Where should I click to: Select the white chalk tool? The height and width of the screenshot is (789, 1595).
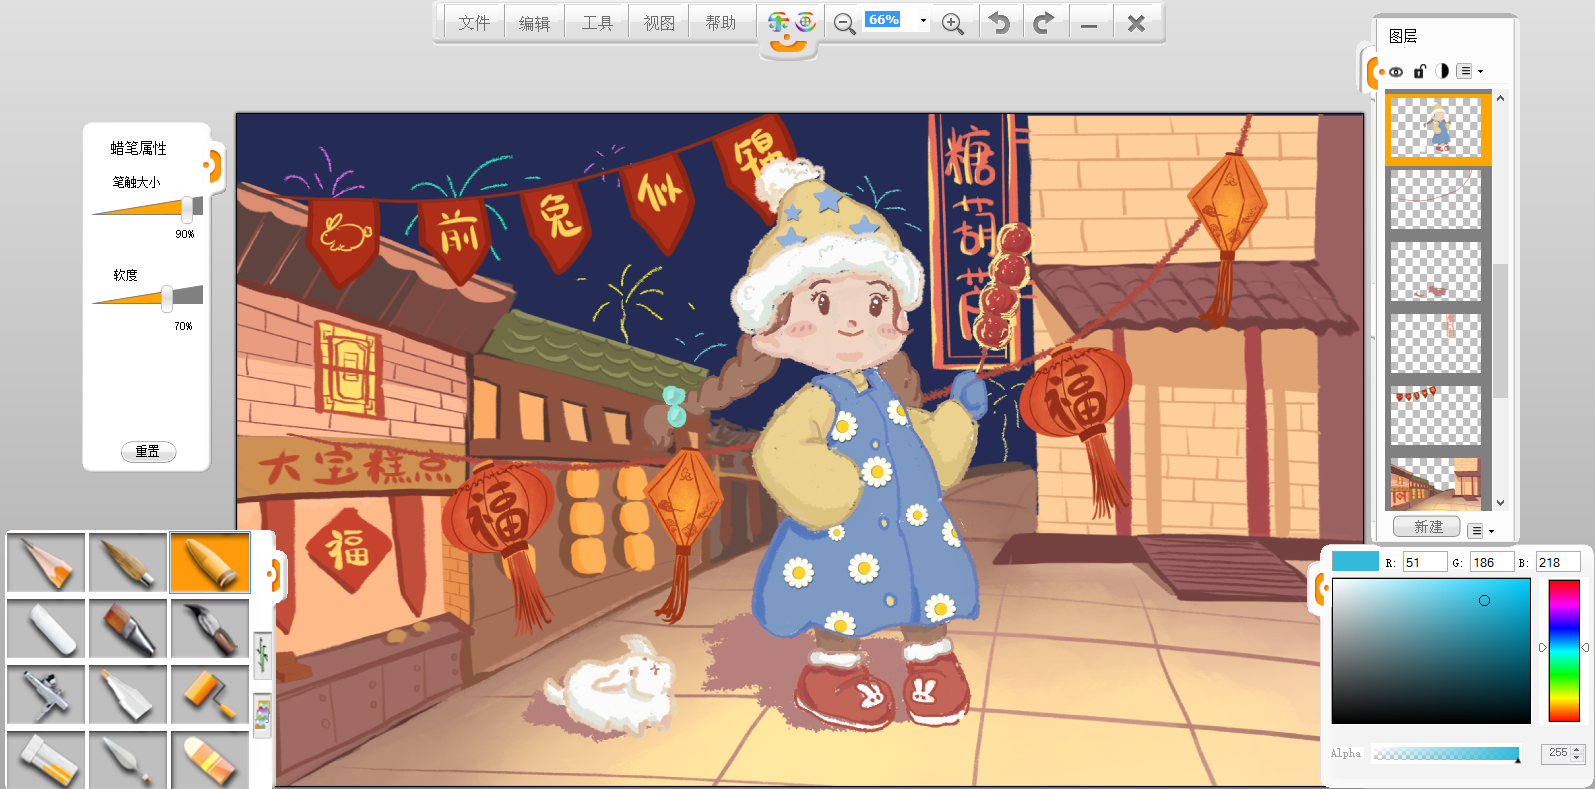[46, 628]
